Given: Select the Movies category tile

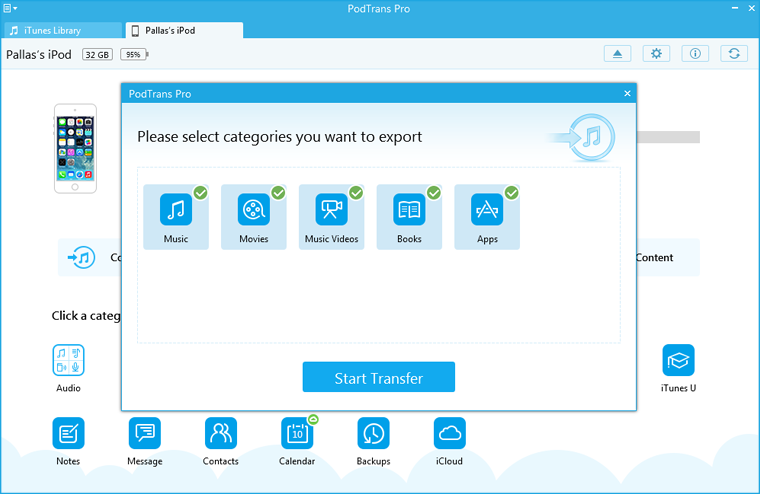Looking at the screenshot, I should click(254, 216).
